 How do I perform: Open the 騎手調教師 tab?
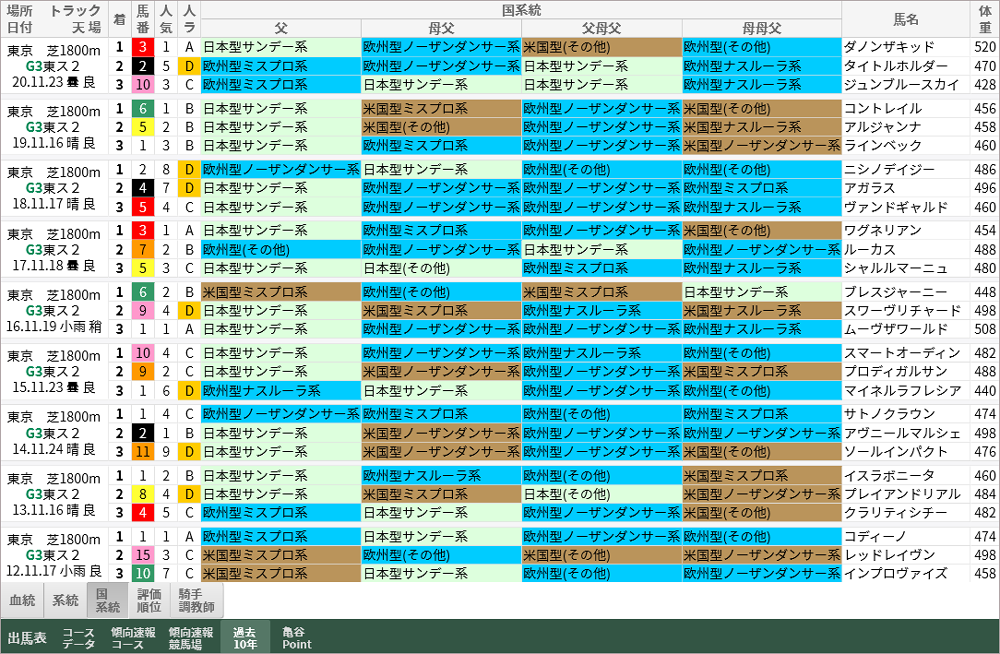click(x=197, y=600)
